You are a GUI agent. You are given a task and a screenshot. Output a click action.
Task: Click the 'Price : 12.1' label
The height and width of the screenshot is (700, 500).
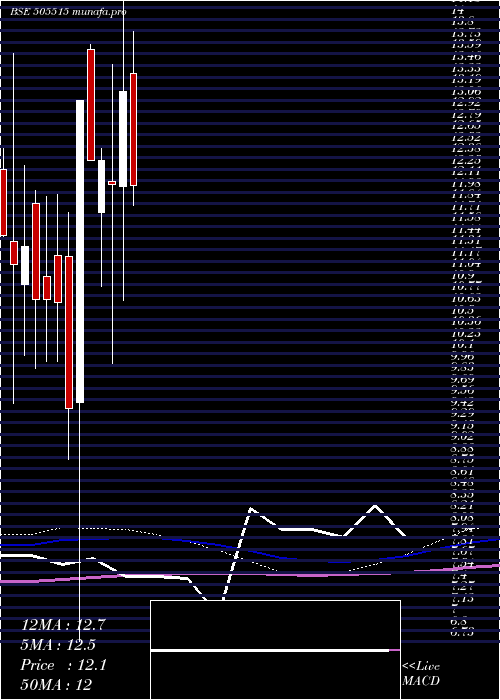(63, 665)
